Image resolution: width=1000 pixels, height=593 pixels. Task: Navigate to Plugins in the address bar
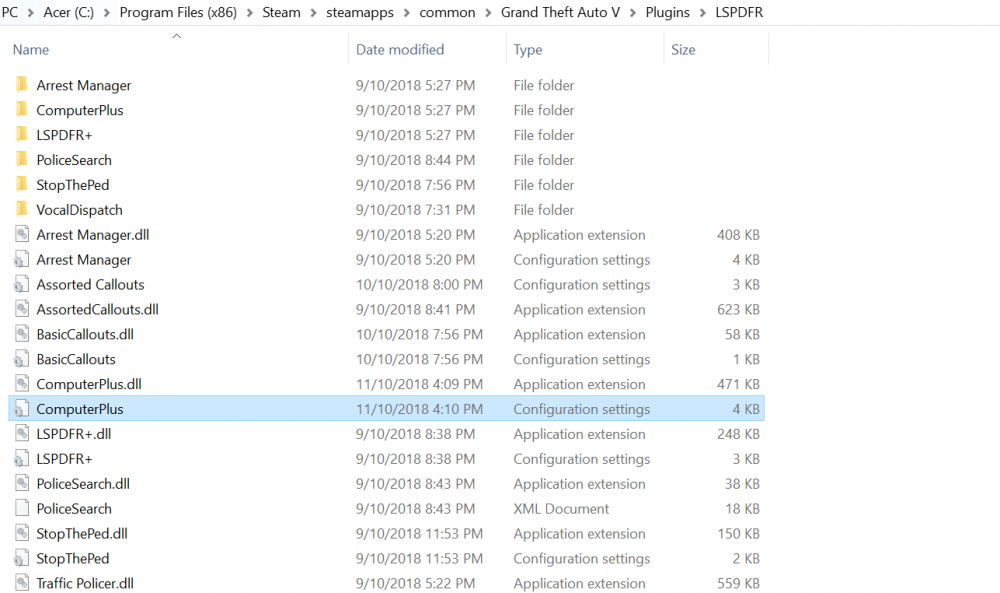[x=667, y=12]
